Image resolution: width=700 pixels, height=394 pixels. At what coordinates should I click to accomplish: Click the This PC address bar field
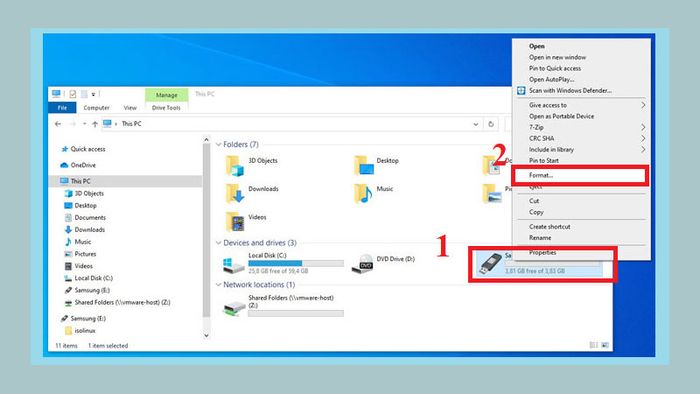291,124
